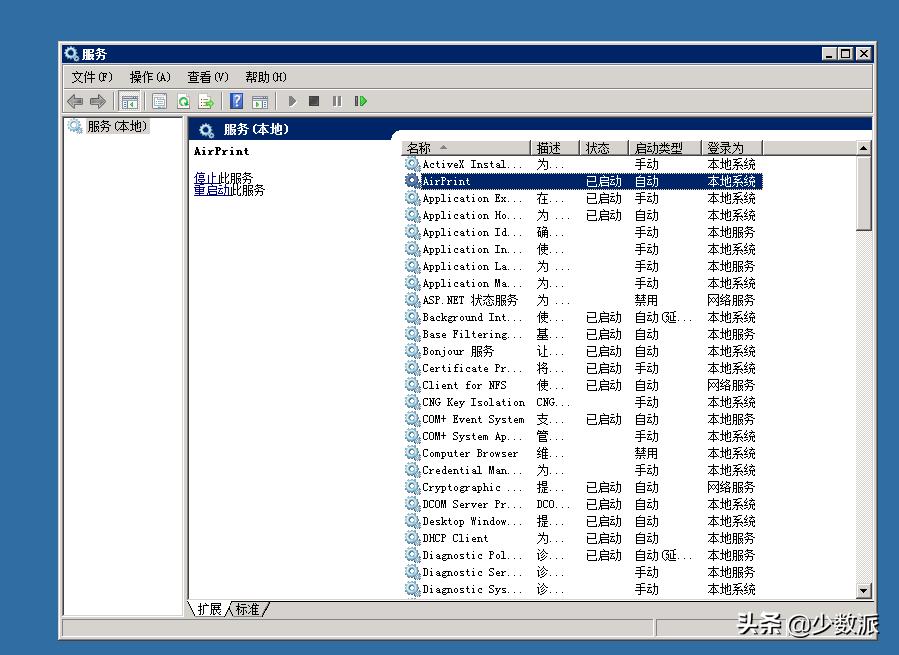Image resolution: width=899 pixels, height=655 pixels.
Task: 打开“查看(V)”菜单
Action: click(206, 76)
